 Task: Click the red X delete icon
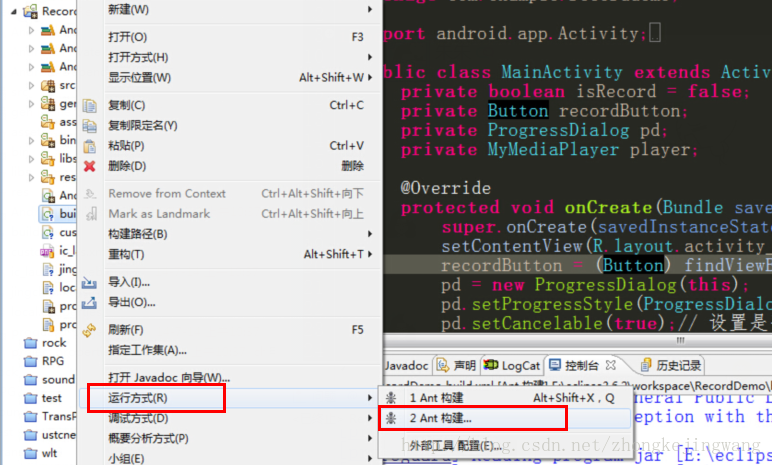(90, 166)
